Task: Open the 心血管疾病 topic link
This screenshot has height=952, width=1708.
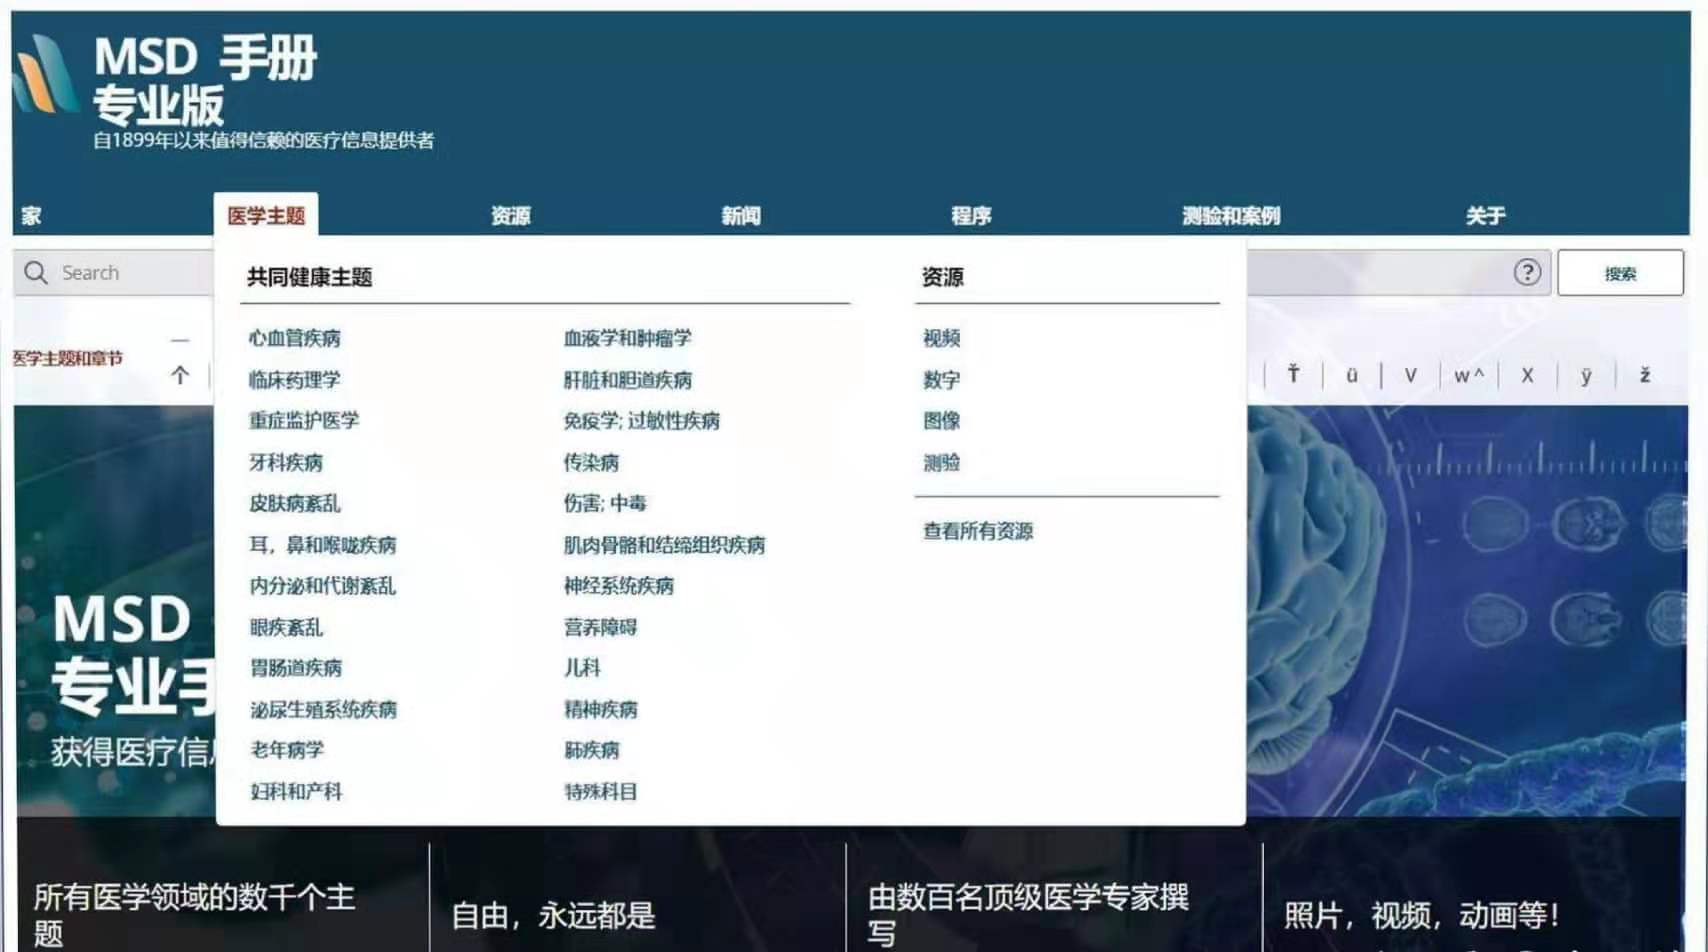Action: (295, 338)
